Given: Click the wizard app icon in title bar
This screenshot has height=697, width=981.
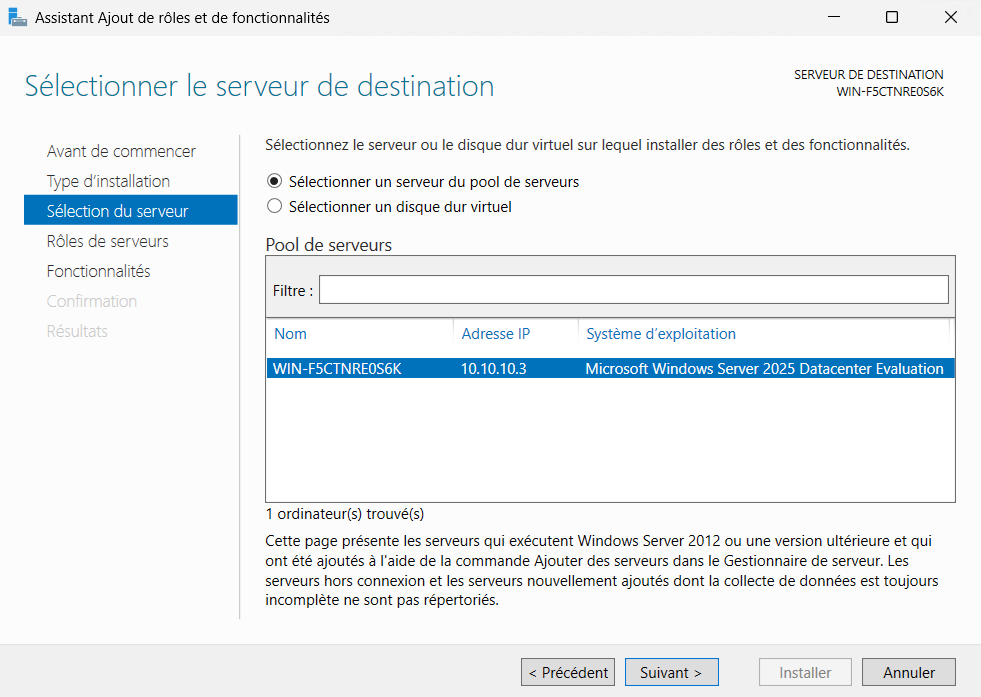Looking at the screenshot, I should [x=17, y=17].
